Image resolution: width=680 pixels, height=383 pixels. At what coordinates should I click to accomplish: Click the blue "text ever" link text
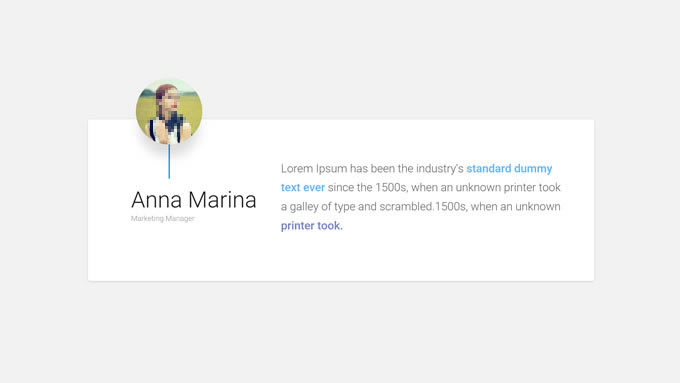point(303,187)
